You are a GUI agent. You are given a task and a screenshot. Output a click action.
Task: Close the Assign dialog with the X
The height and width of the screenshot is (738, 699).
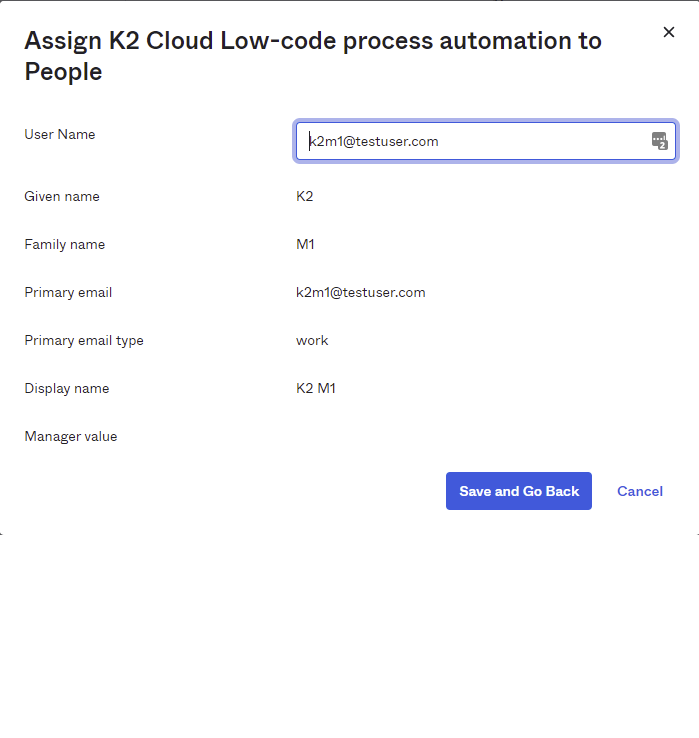[x=669, y=32]
